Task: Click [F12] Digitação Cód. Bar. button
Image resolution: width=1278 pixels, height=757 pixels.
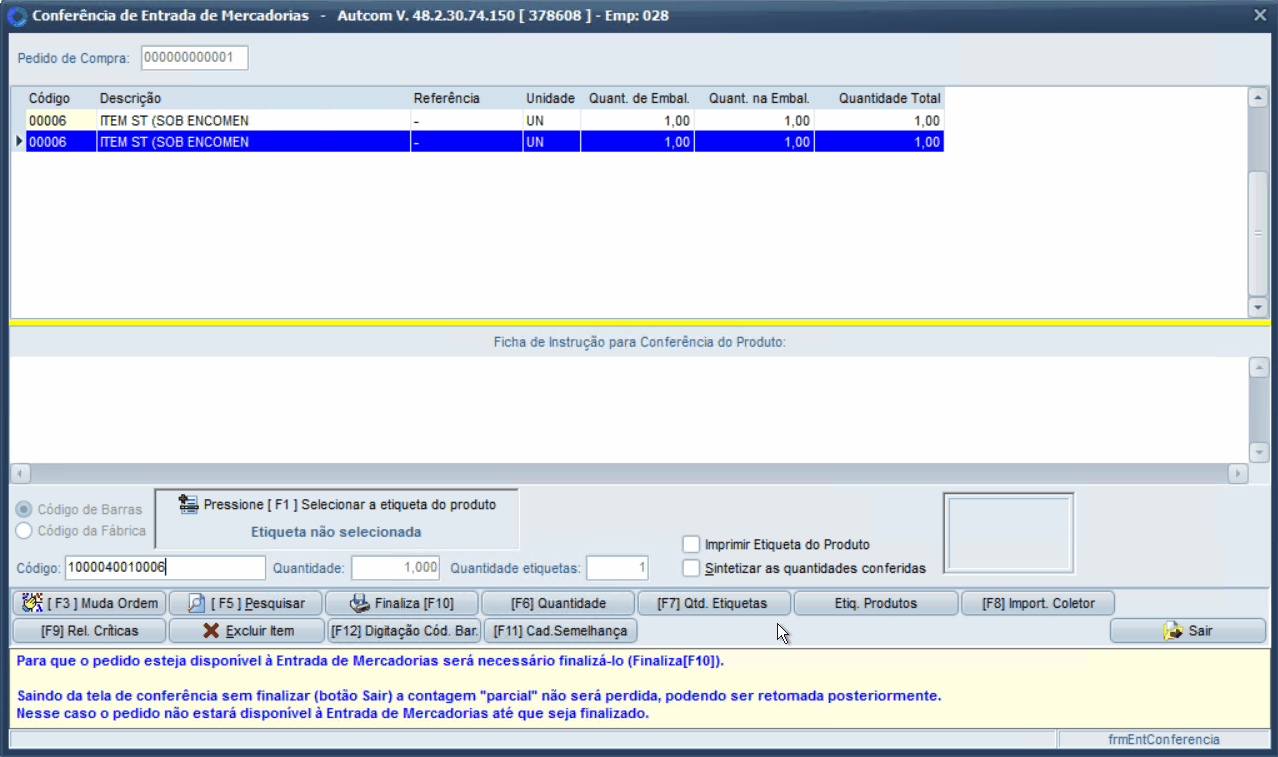Action: coord(404,631)
